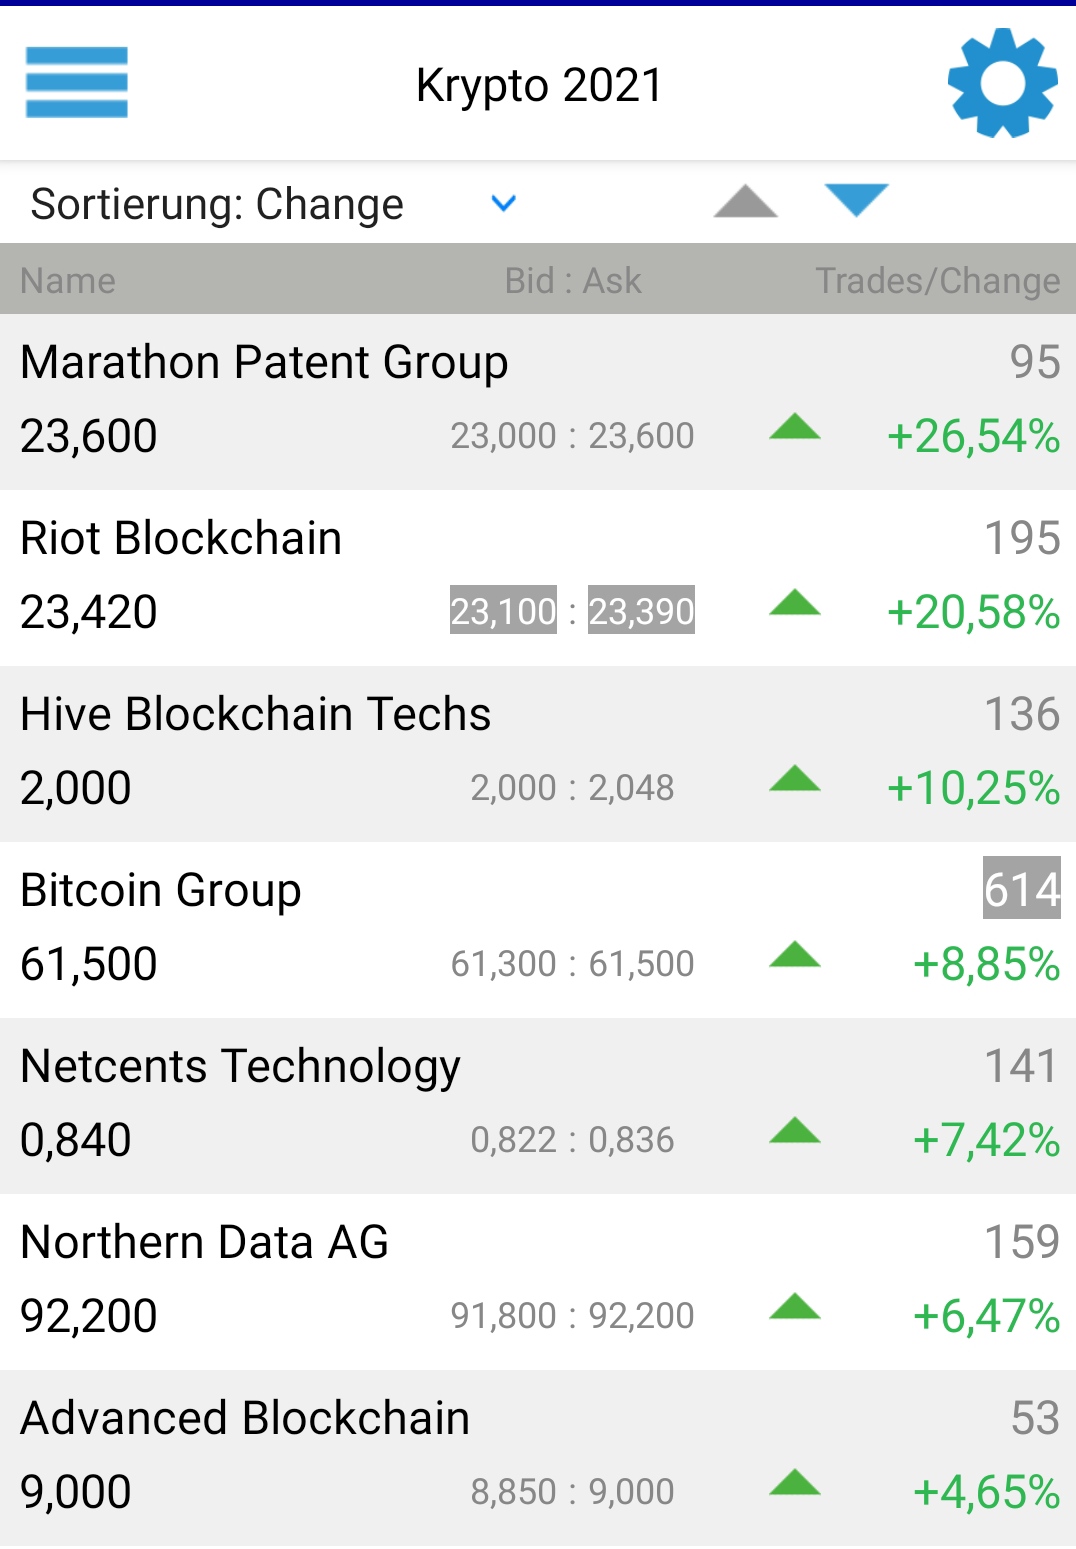
Task: Click the green up arrow for Marathon Patent Group
Action: click(795, 428)
